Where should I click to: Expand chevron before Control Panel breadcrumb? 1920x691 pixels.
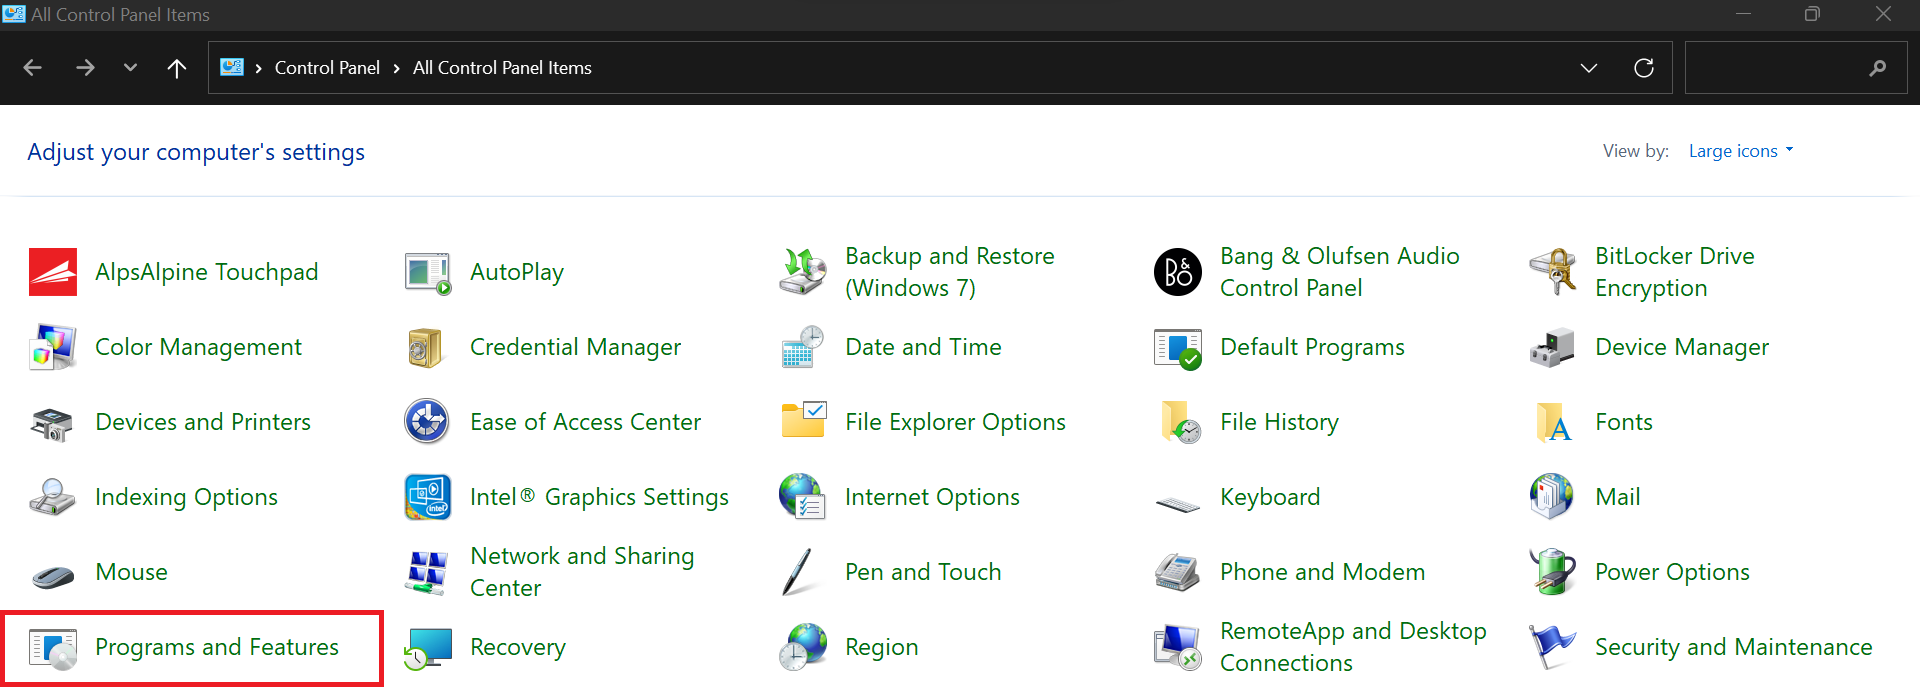pyautogui.click(x=258, y=68)
